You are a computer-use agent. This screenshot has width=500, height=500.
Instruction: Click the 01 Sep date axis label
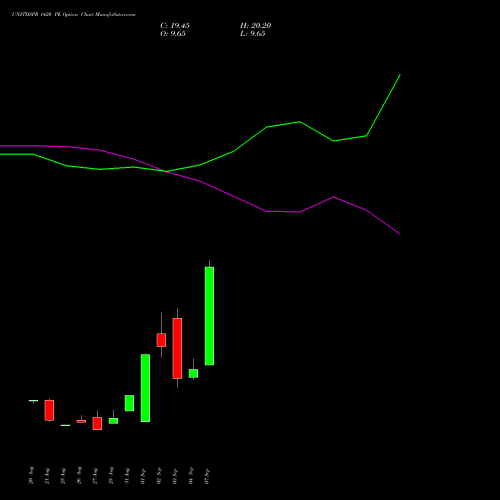tap(143, 476)
